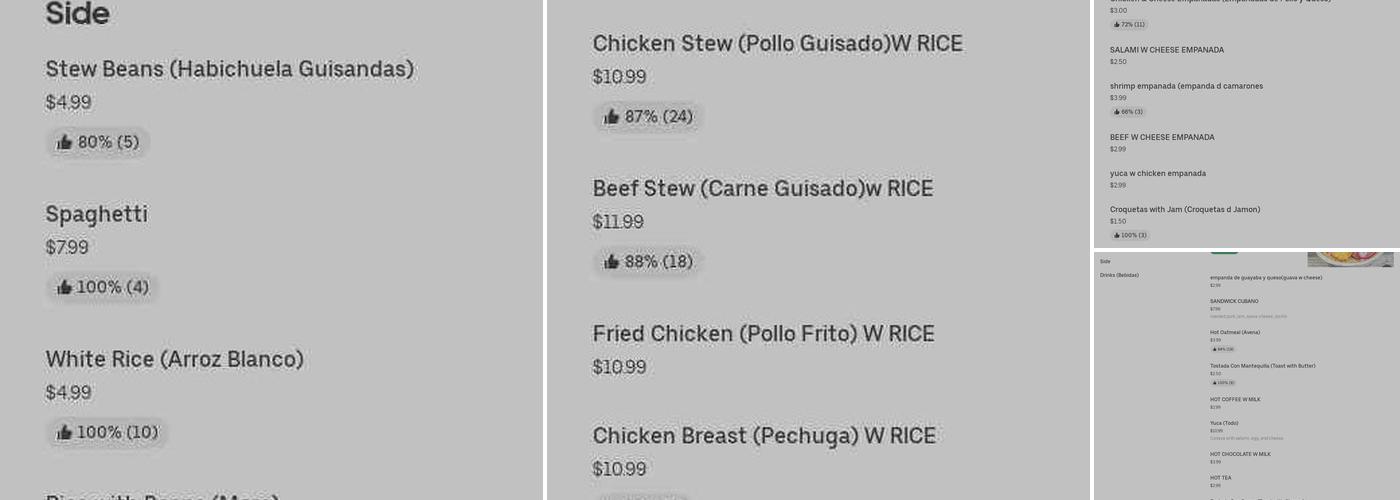
Task: Click Chicken Stew 87% thumbs-up icon
Action: [x=612, y=117]
